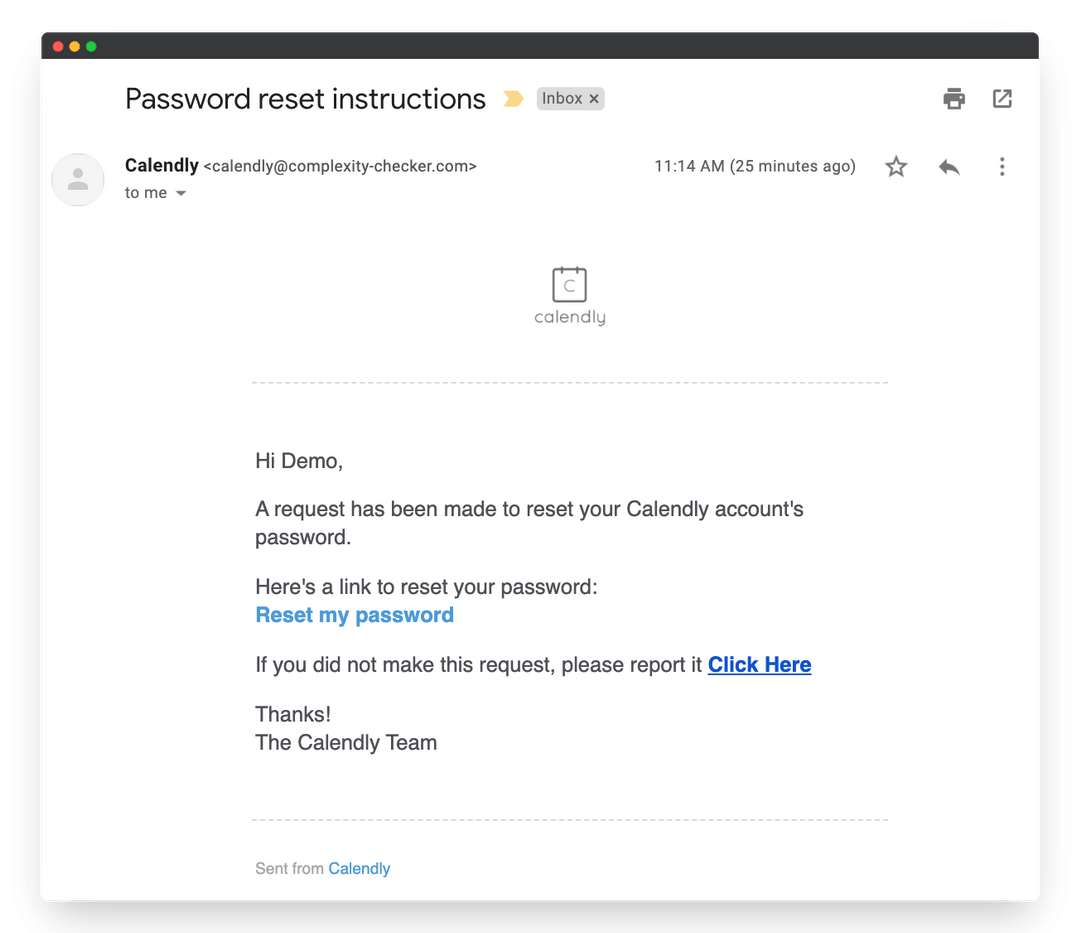Open the 'Reset my password' link
Viewport: 1080px width, 933px height.
click(x=354, y=614)
